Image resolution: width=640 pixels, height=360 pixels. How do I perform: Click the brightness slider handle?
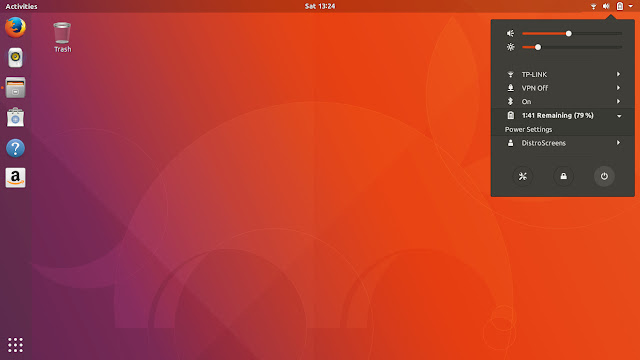coord(538,47)
